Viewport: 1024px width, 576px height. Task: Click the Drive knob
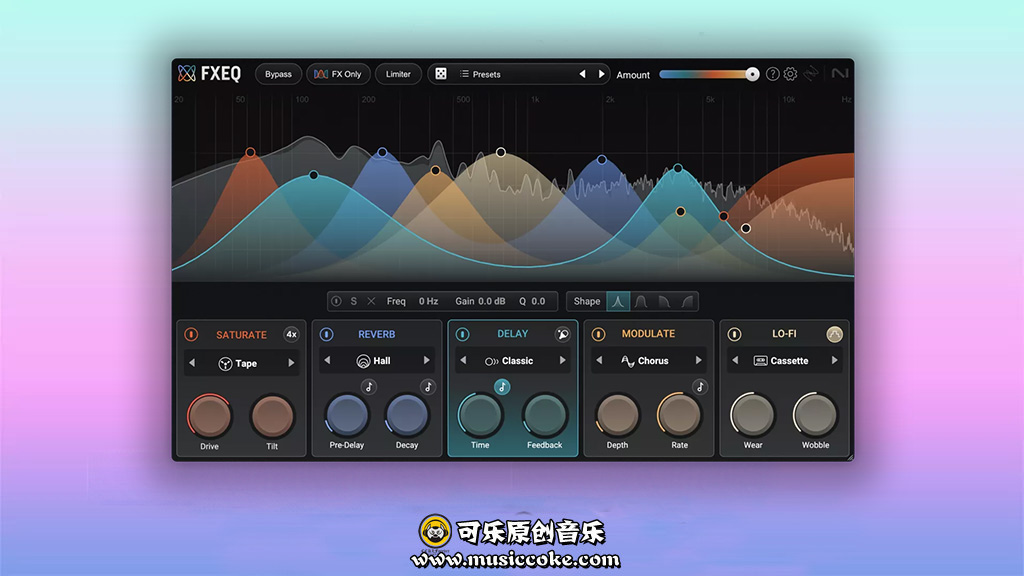(210, 416)
